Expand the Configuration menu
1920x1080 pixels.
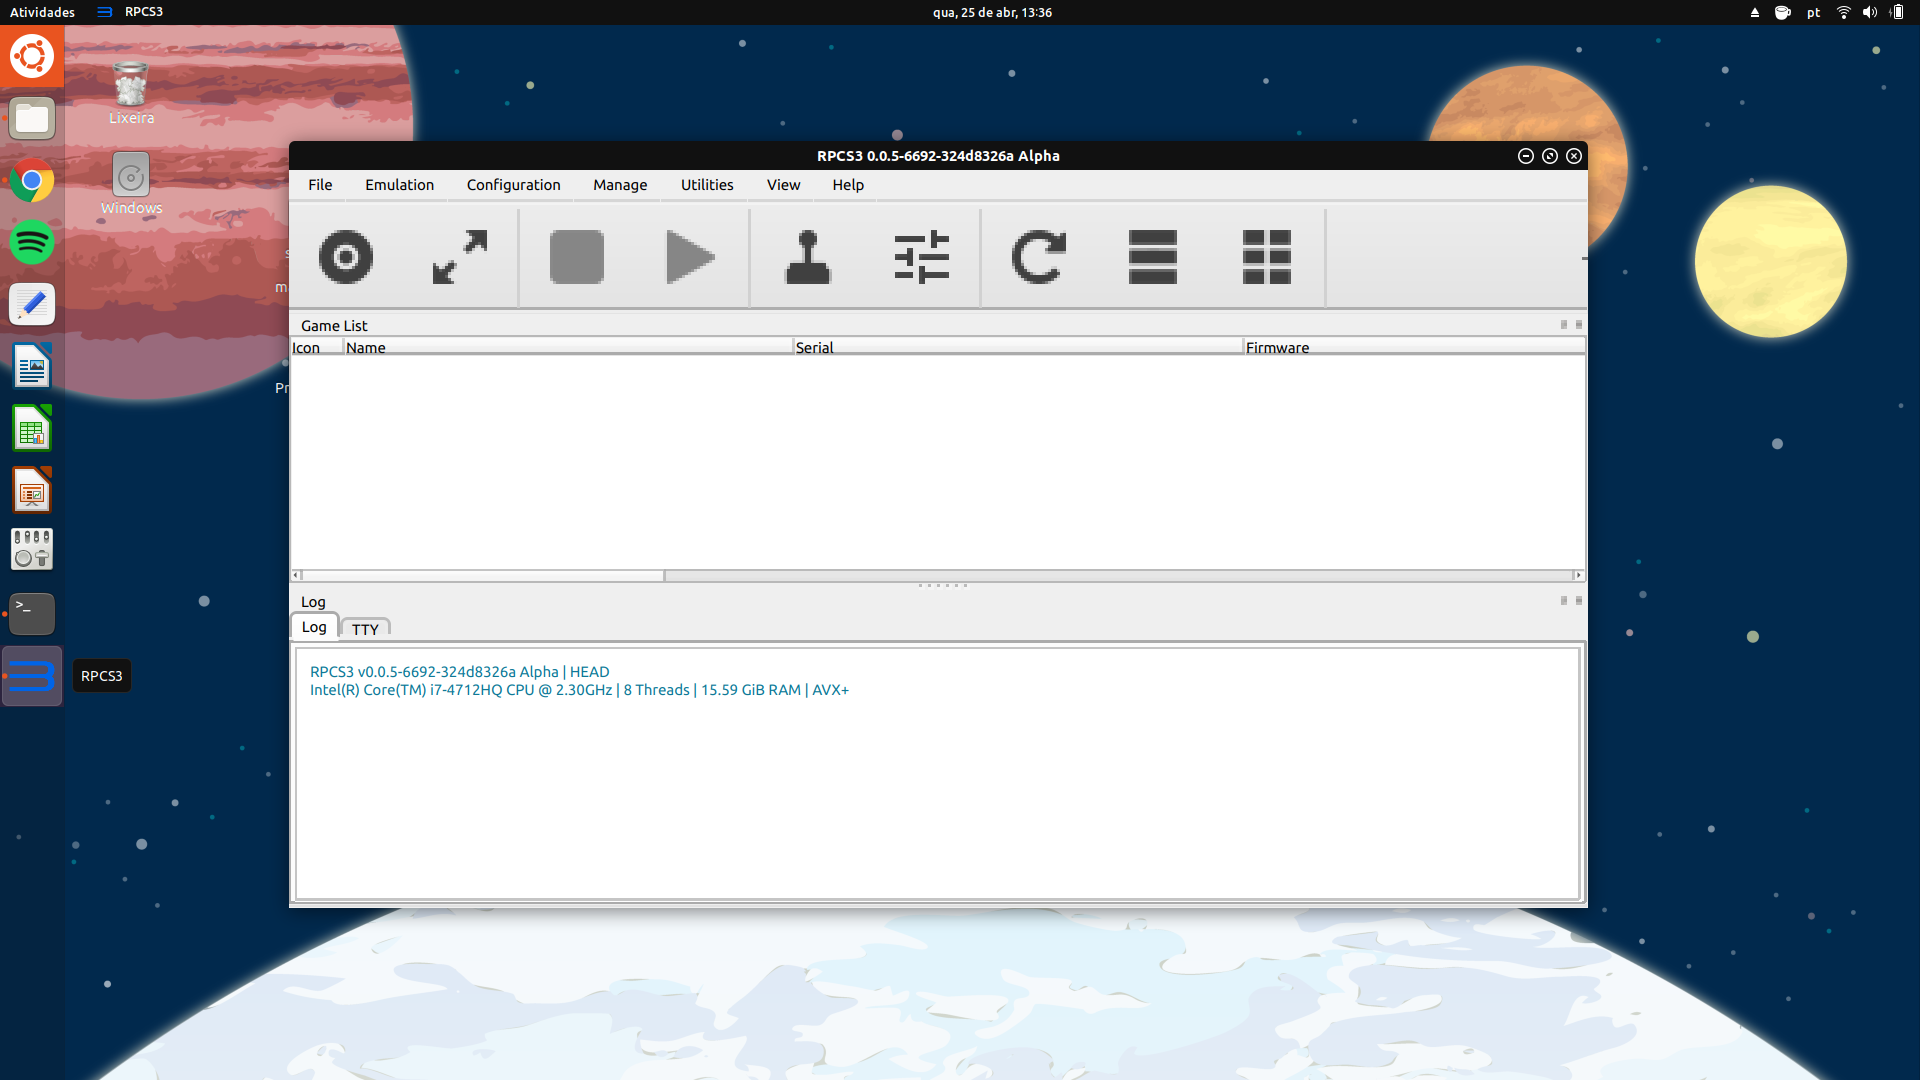513,185
